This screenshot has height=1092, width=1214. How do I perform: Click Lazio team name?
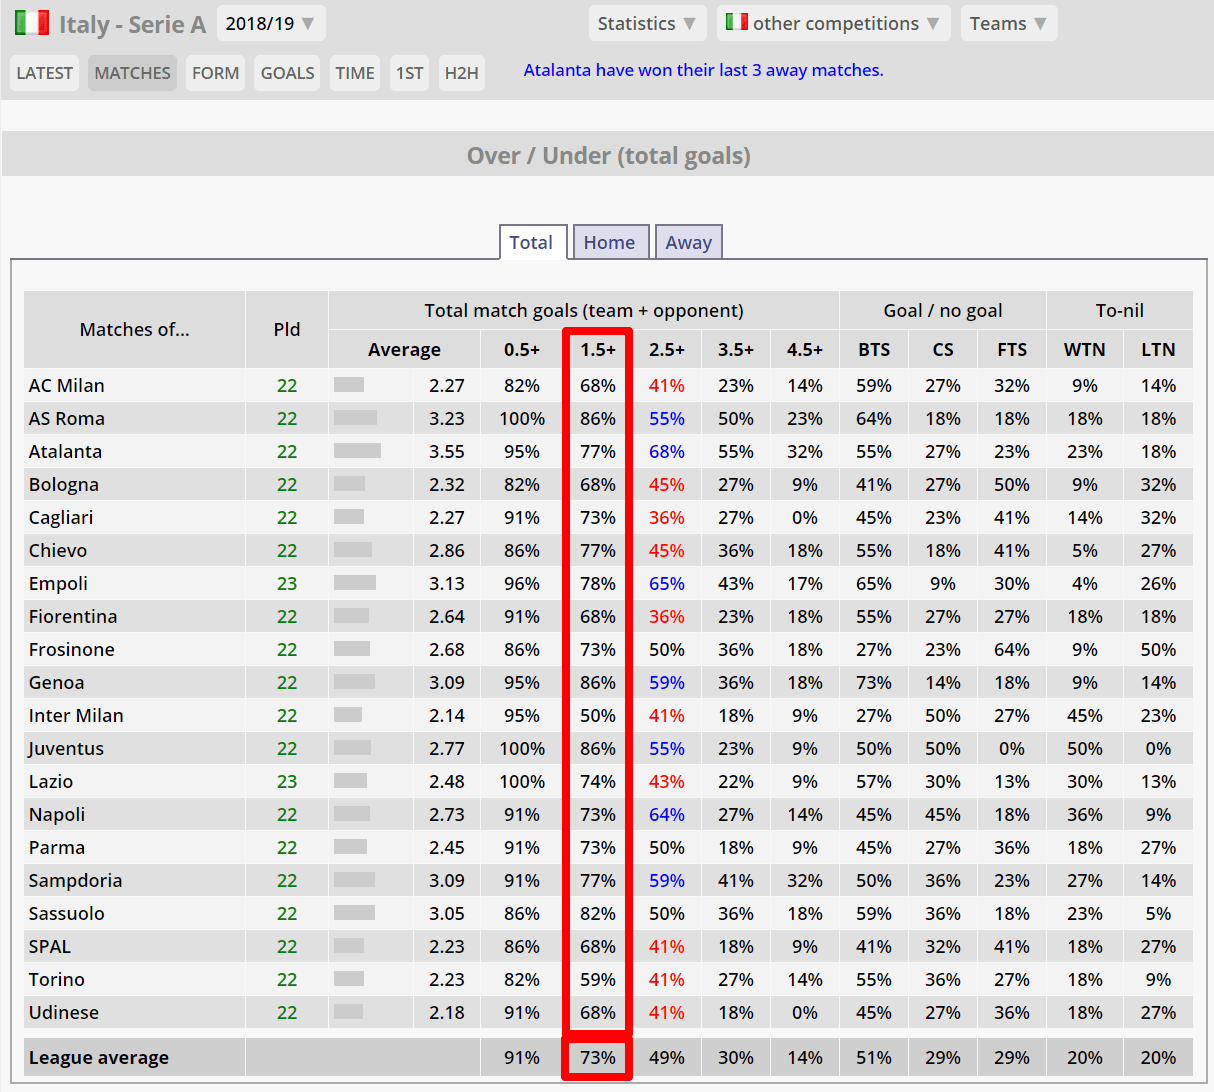(50, 781)
